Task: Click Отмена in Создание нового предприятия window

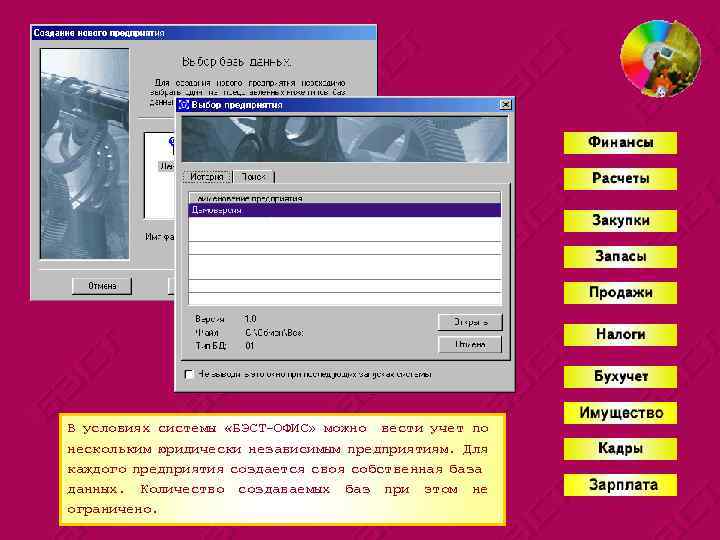Action: 101,286
